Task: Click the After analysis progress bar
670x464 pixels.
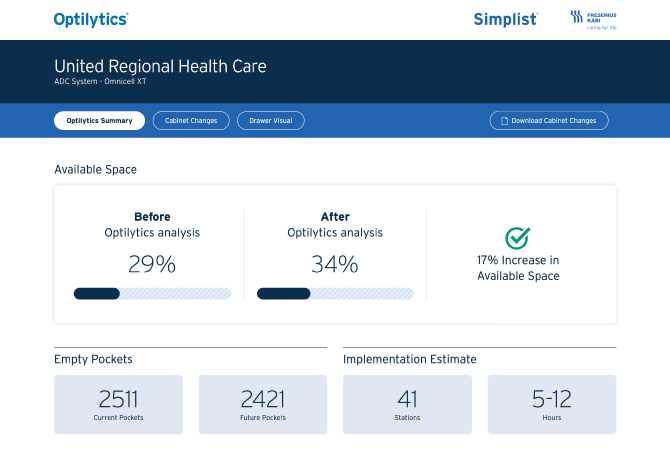Action: click(335, 294)
